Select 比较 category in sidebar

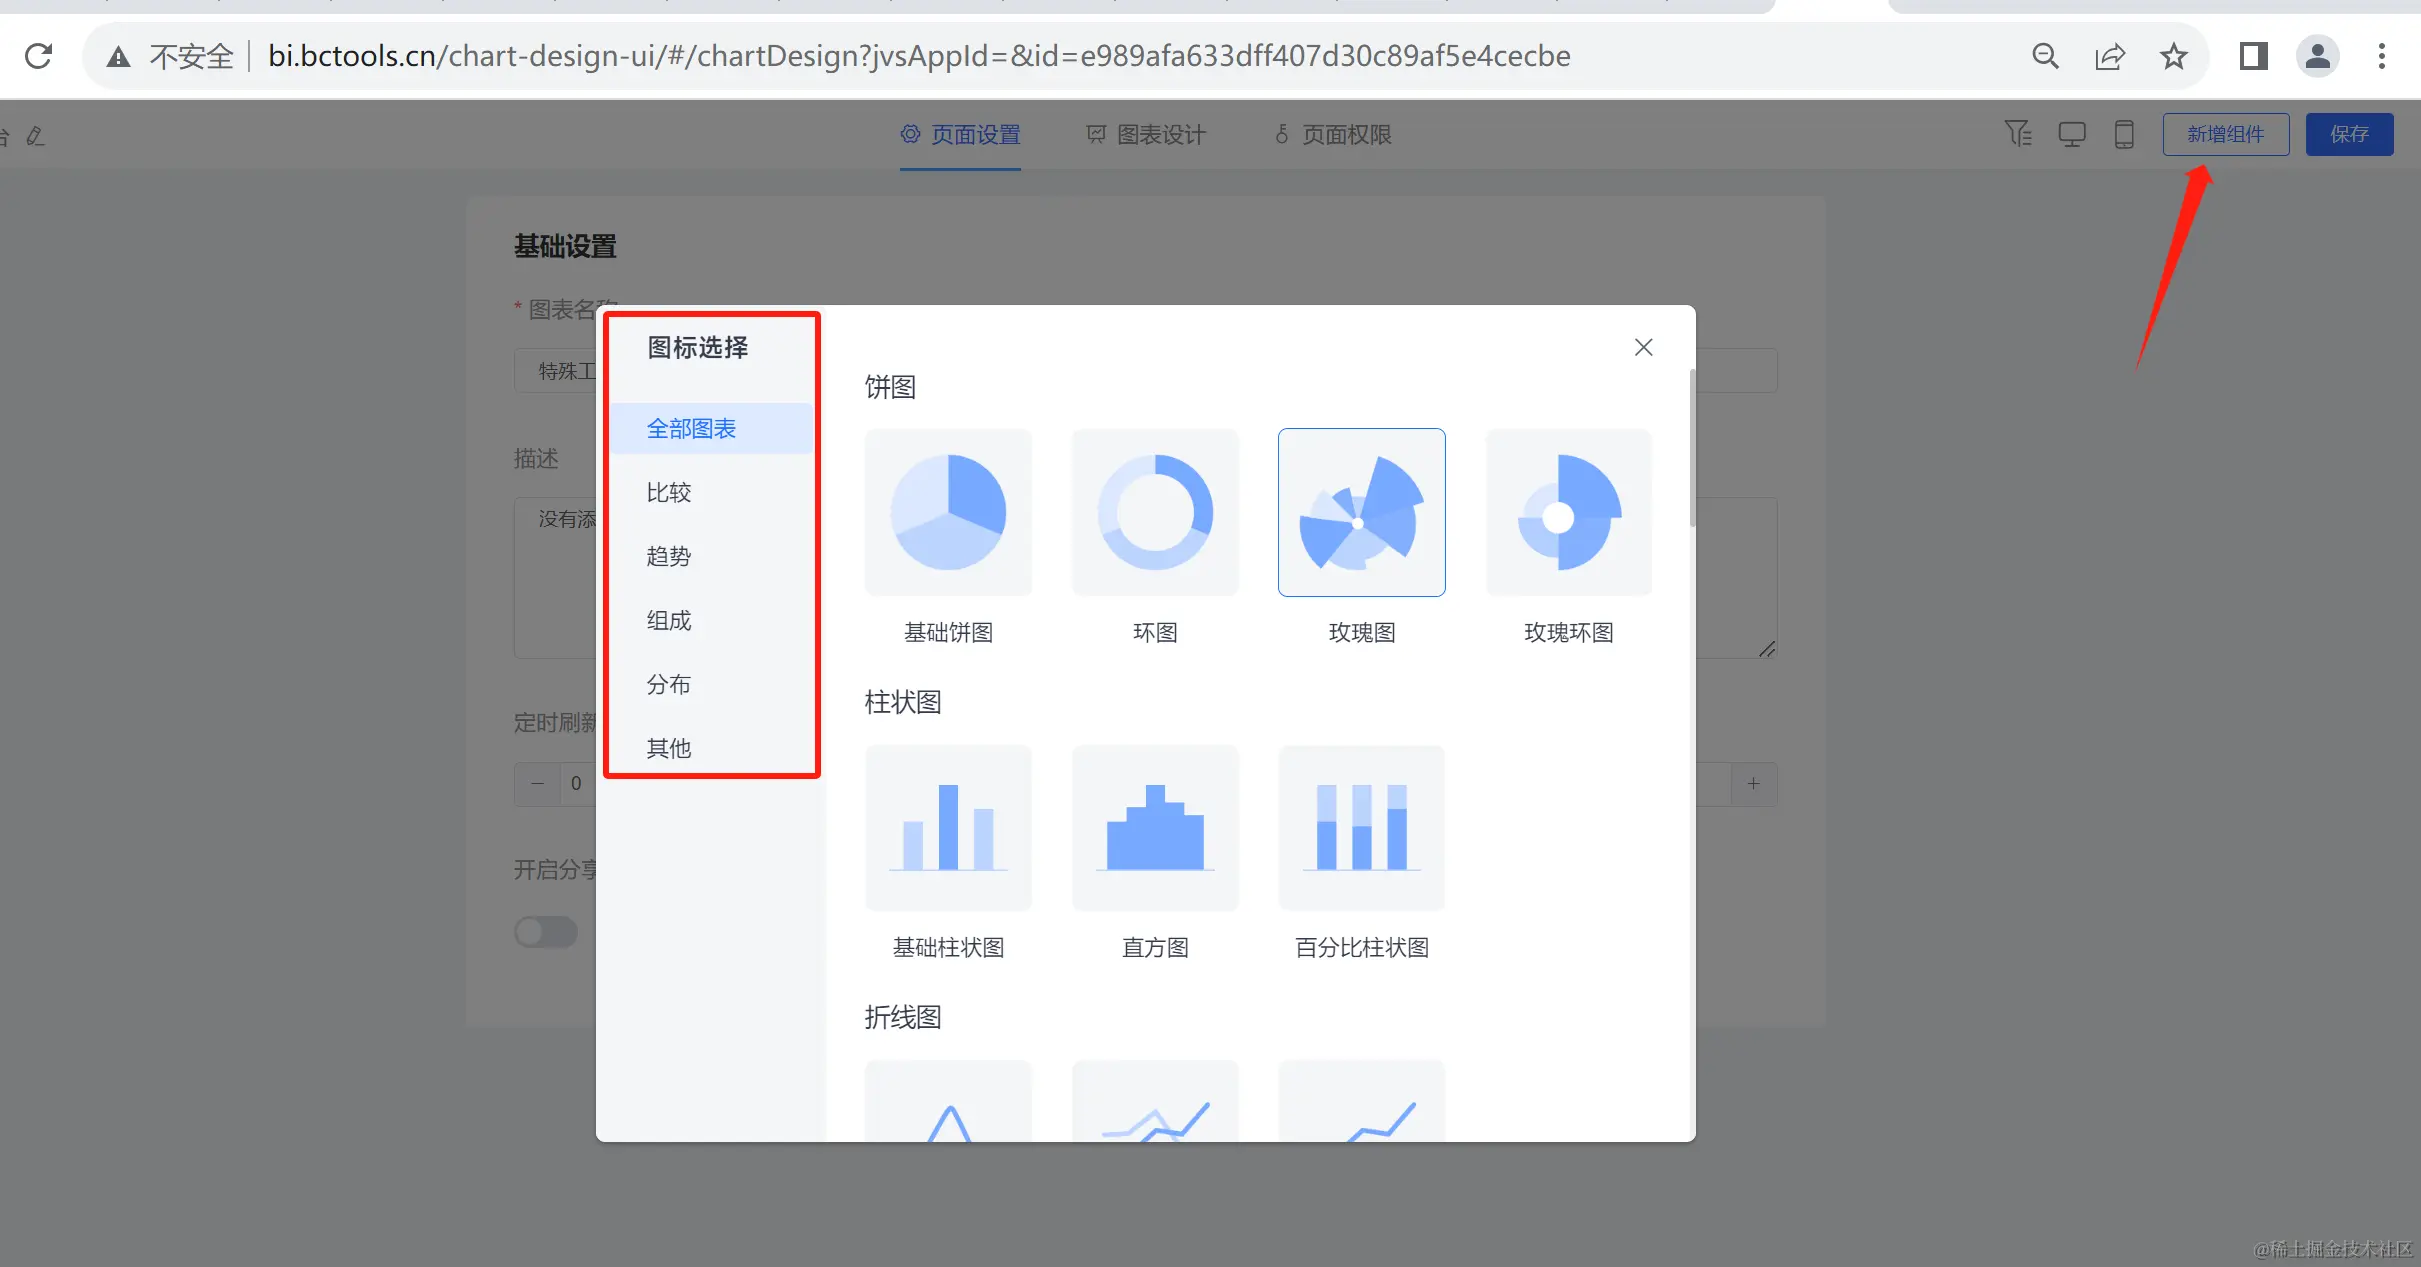click(x=669, y=492)
